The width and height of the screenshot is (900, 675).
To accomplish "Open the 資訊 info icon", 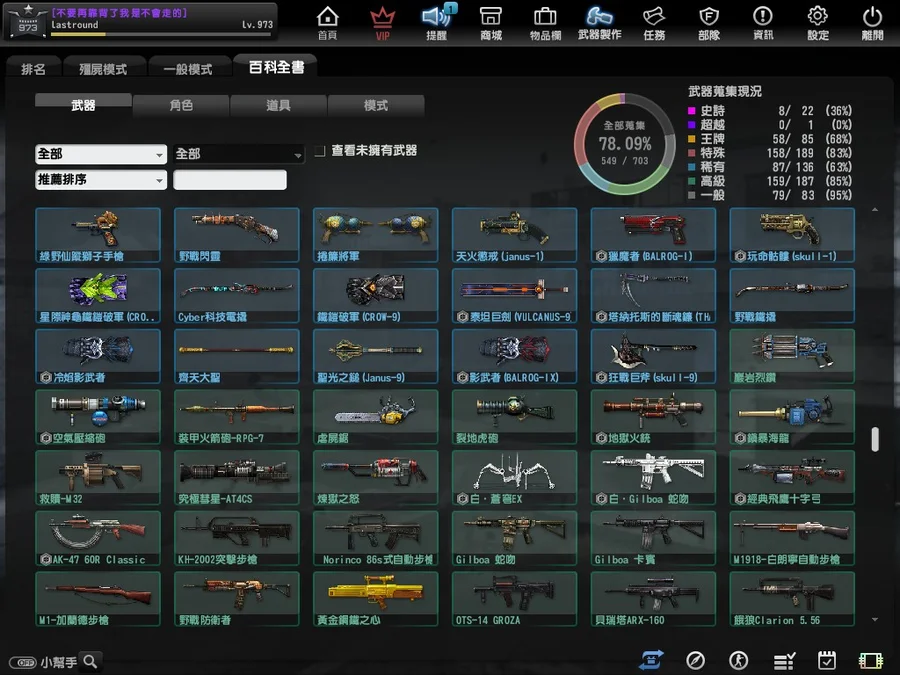I will coord(763,22).
